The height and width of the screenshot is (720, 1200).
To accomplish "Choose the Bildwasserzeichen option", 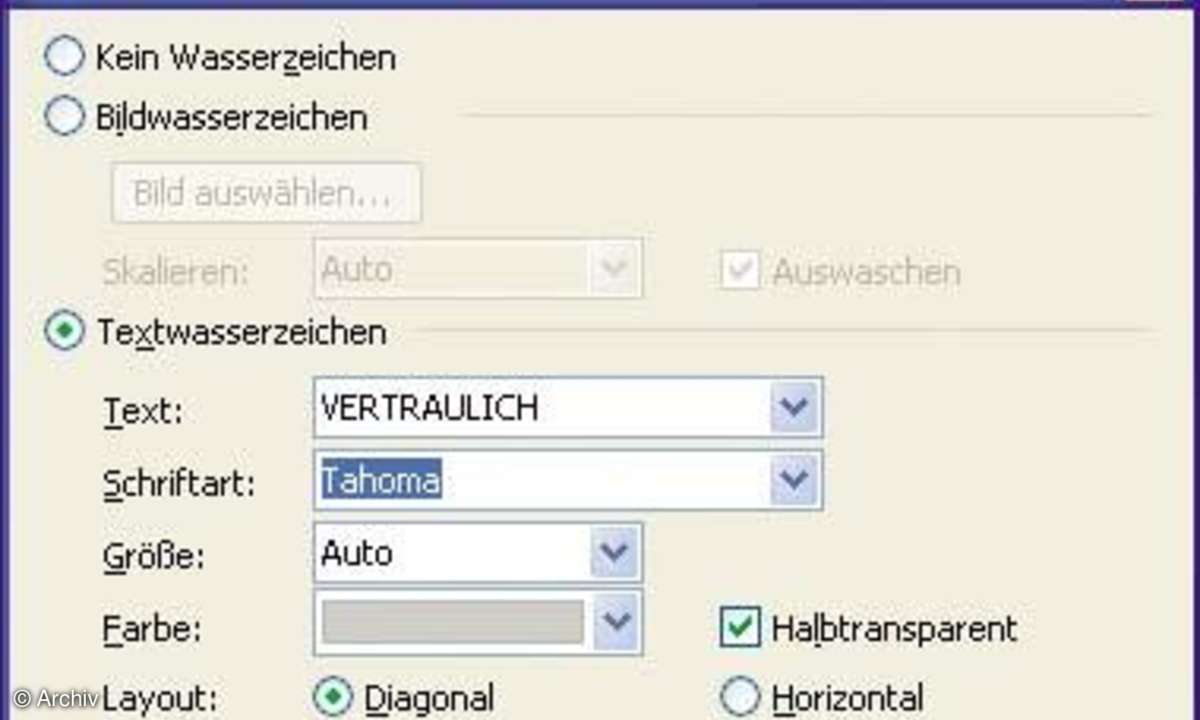I will [x=64, y=117].
